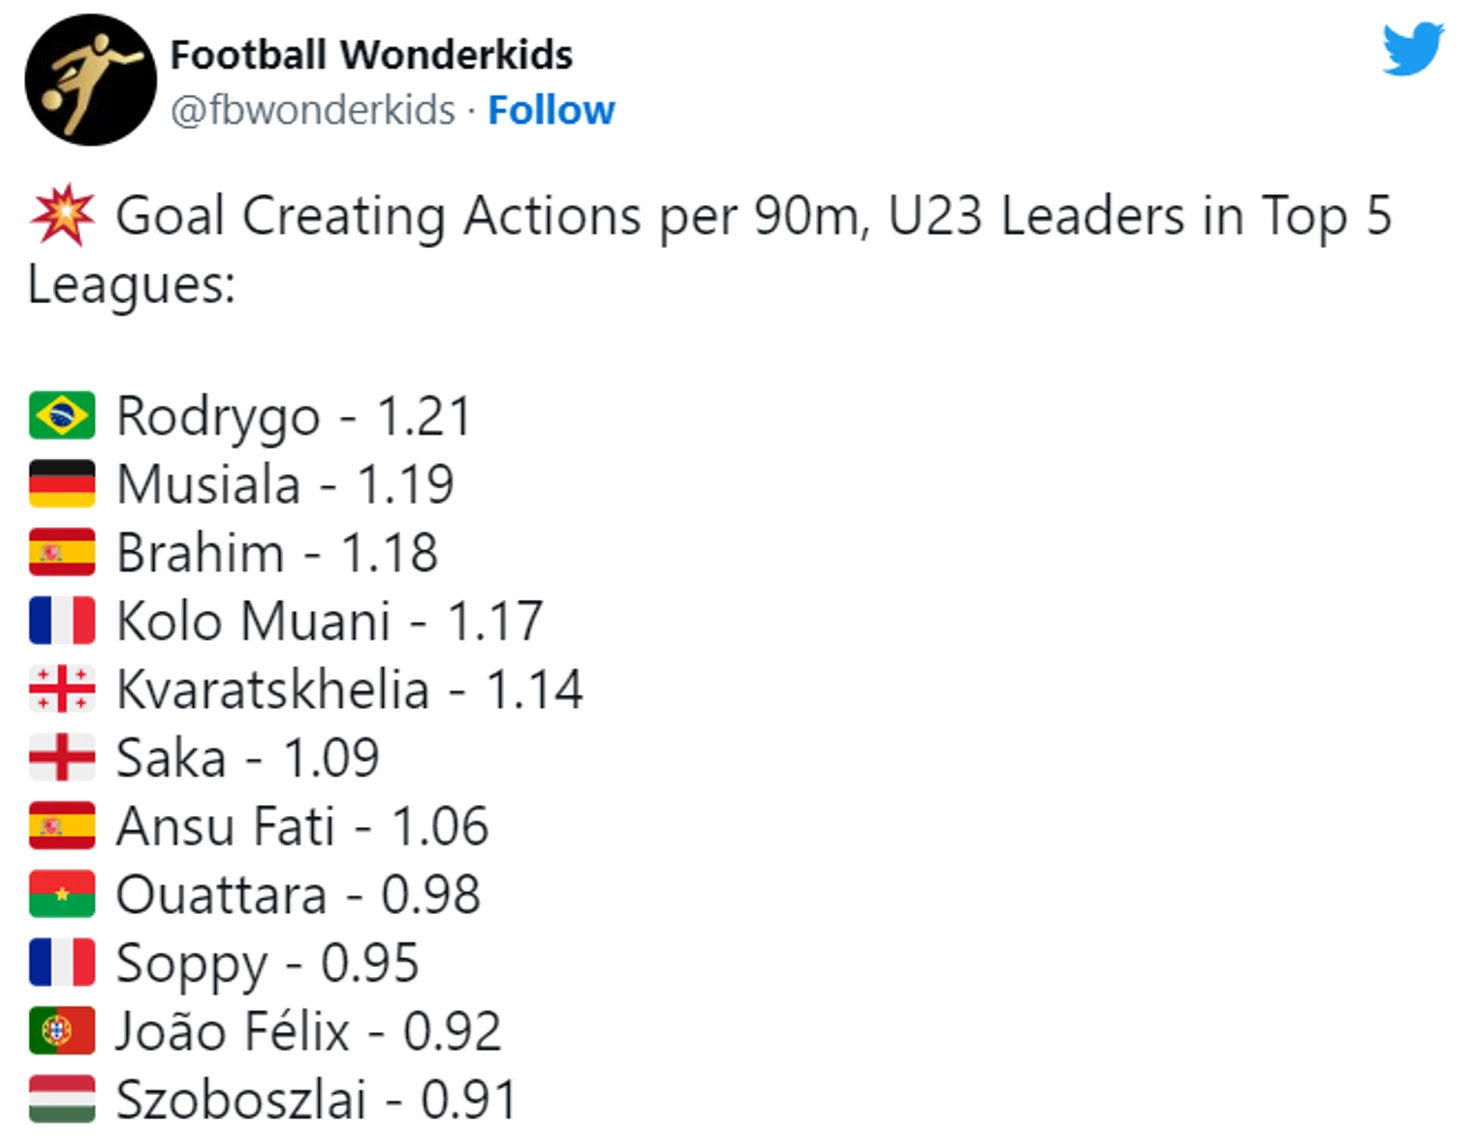Click the Hungary flag beside Szoboszlai
The width and height of the screenshot is (1460, 1138).
click(x=62, y=1099)
